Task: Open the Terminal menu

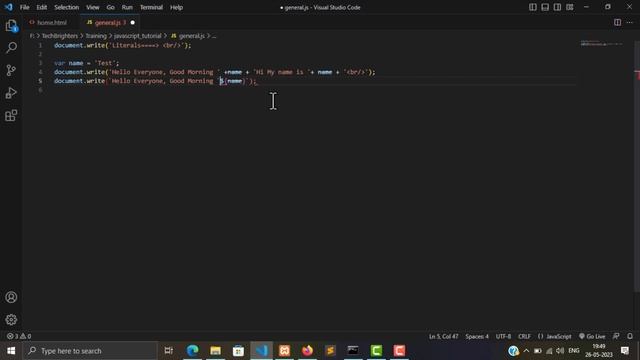Action: (151, 7)
